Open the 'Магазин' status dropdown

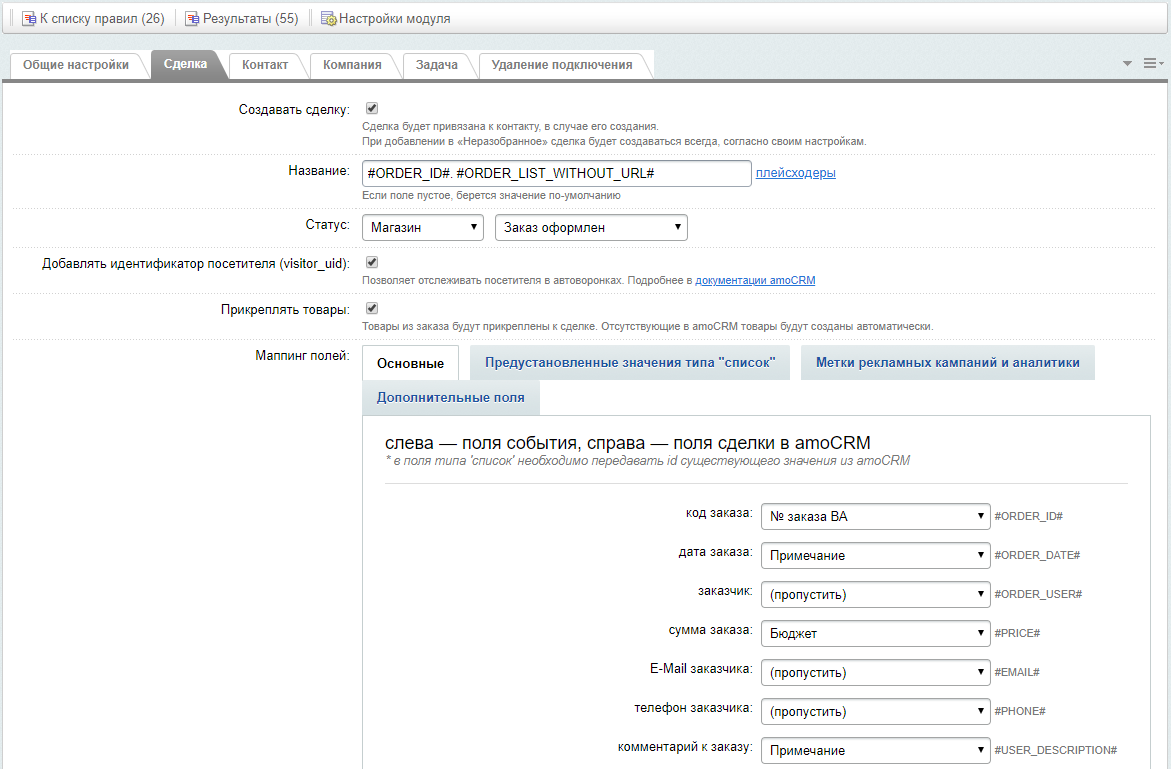click(422, 227)
